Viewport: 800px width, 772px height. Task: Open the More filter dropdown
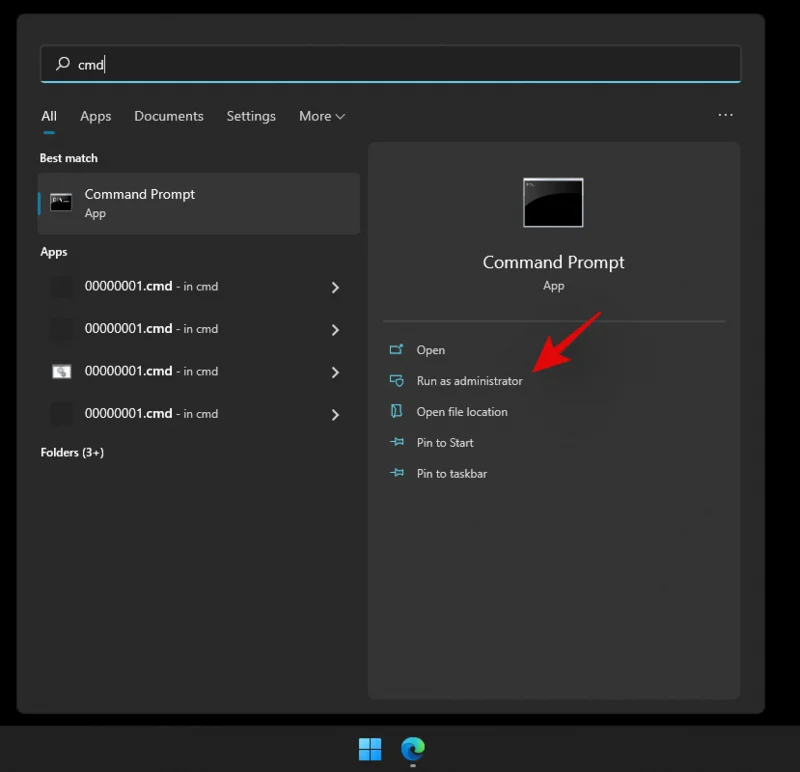tap(321, 116)
